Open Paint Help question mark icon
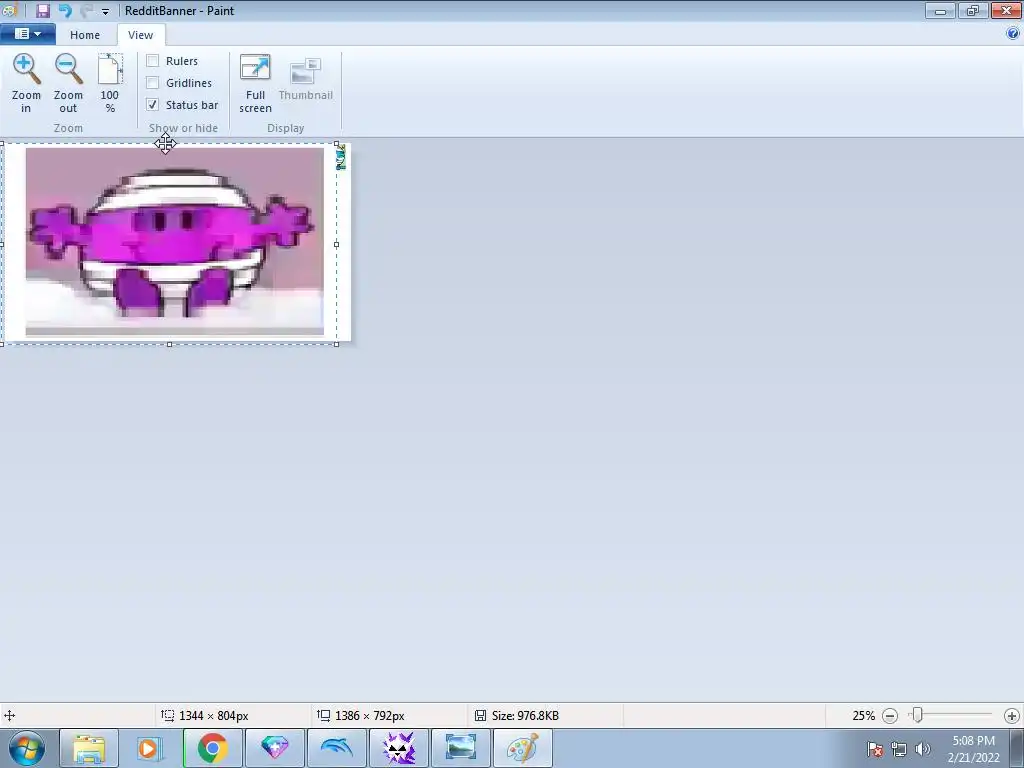Image resolution: width=1024 pixels, height=768 pixels. [1013, 34]
